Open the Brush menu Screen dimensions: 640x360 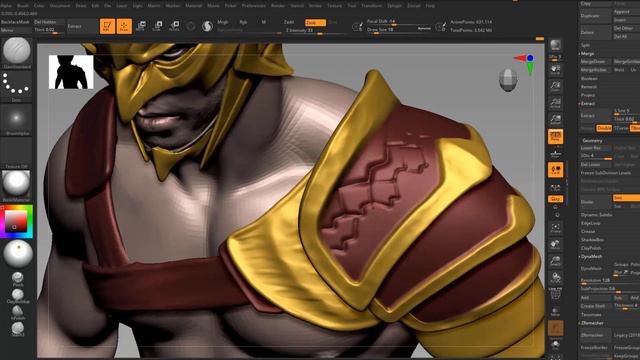click(23, 6)
